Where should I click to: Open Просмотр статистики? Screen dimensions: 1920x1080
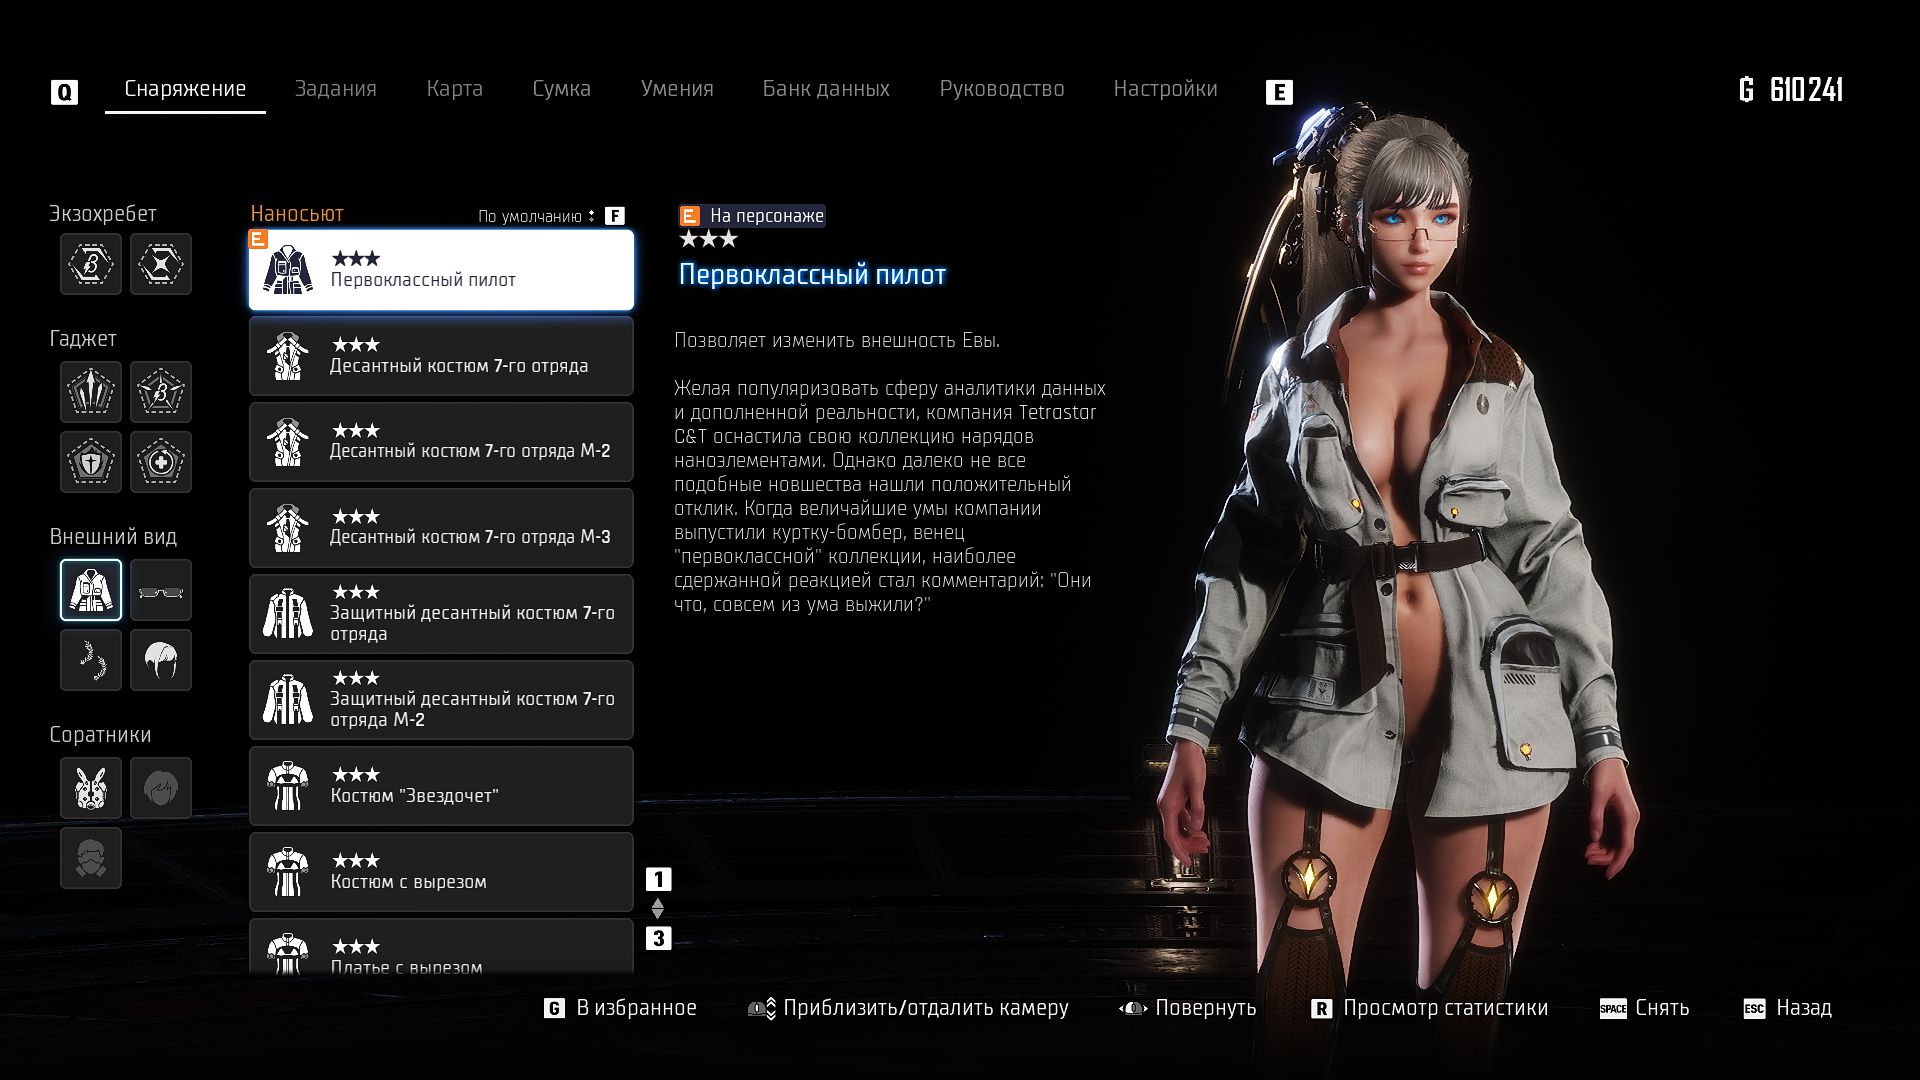(x=1429, y=1008)
